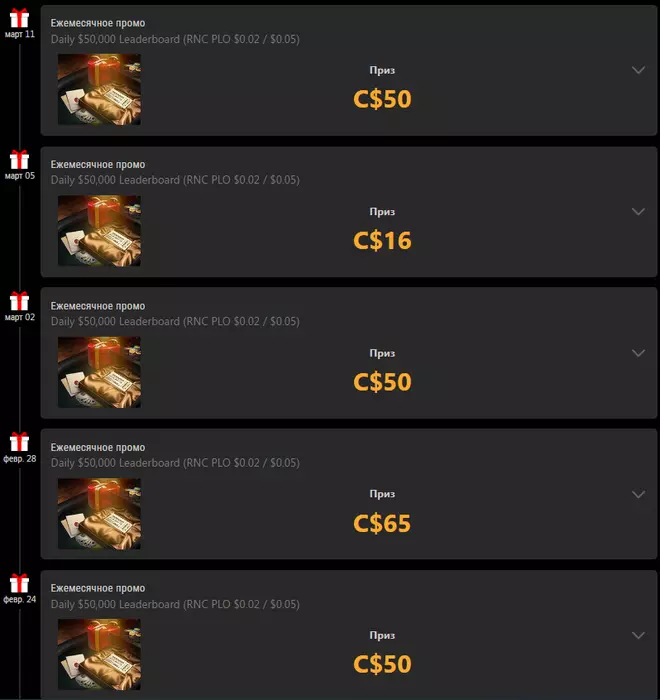Click the gift icon dated февр. 28

(x=19, y=442)
